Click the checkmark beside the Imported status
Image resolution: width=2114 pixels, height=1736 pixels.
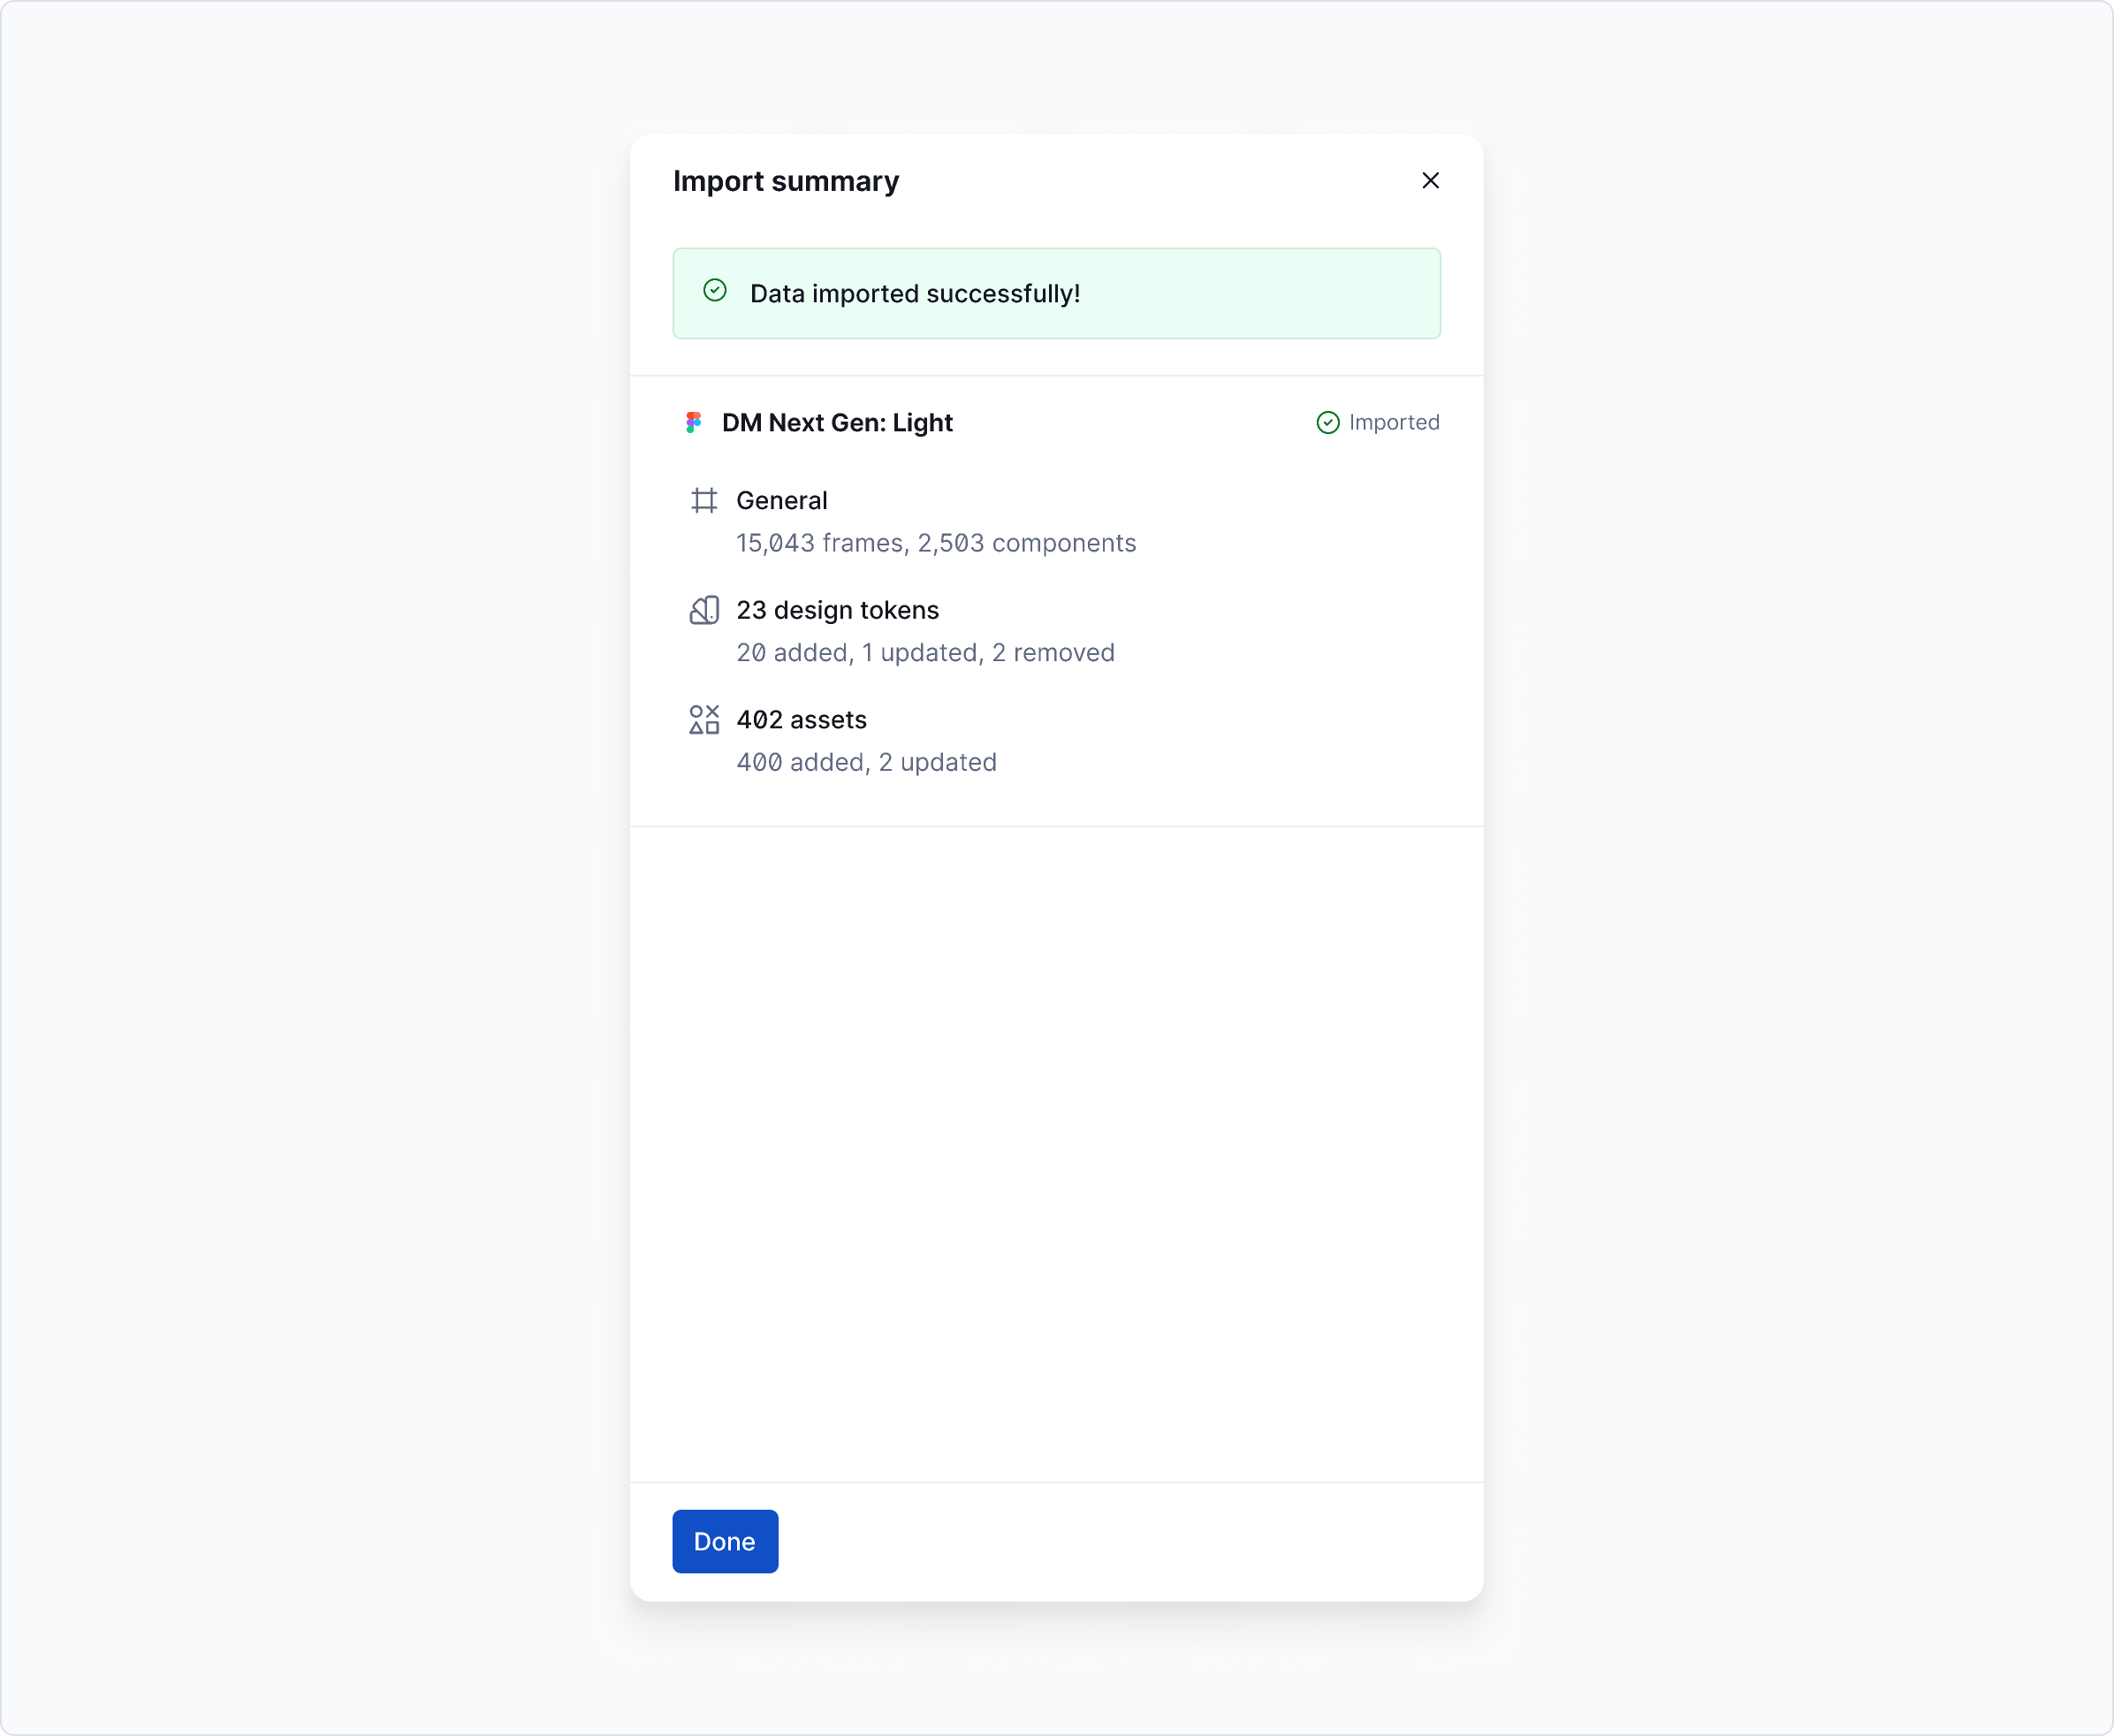pyautogui.click(x=1327, y=422)
